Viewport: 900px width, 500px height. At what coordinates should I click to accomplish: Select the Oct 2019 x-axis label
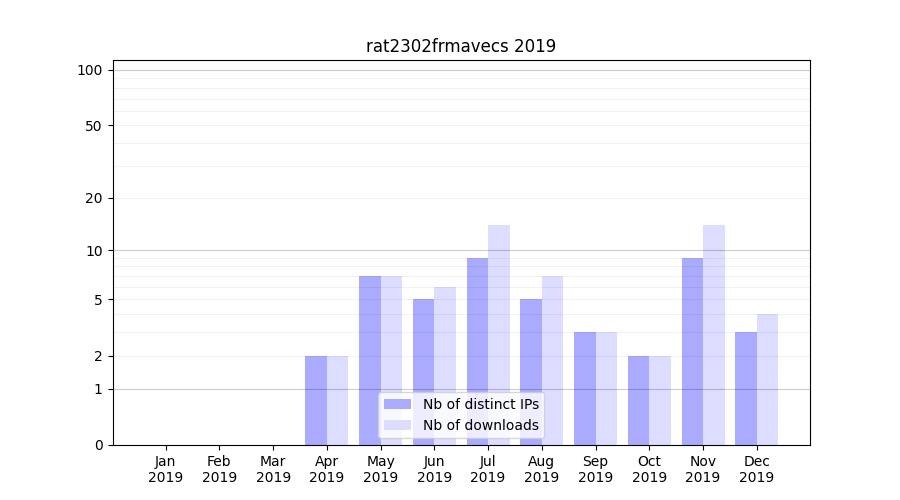[649, 469]
